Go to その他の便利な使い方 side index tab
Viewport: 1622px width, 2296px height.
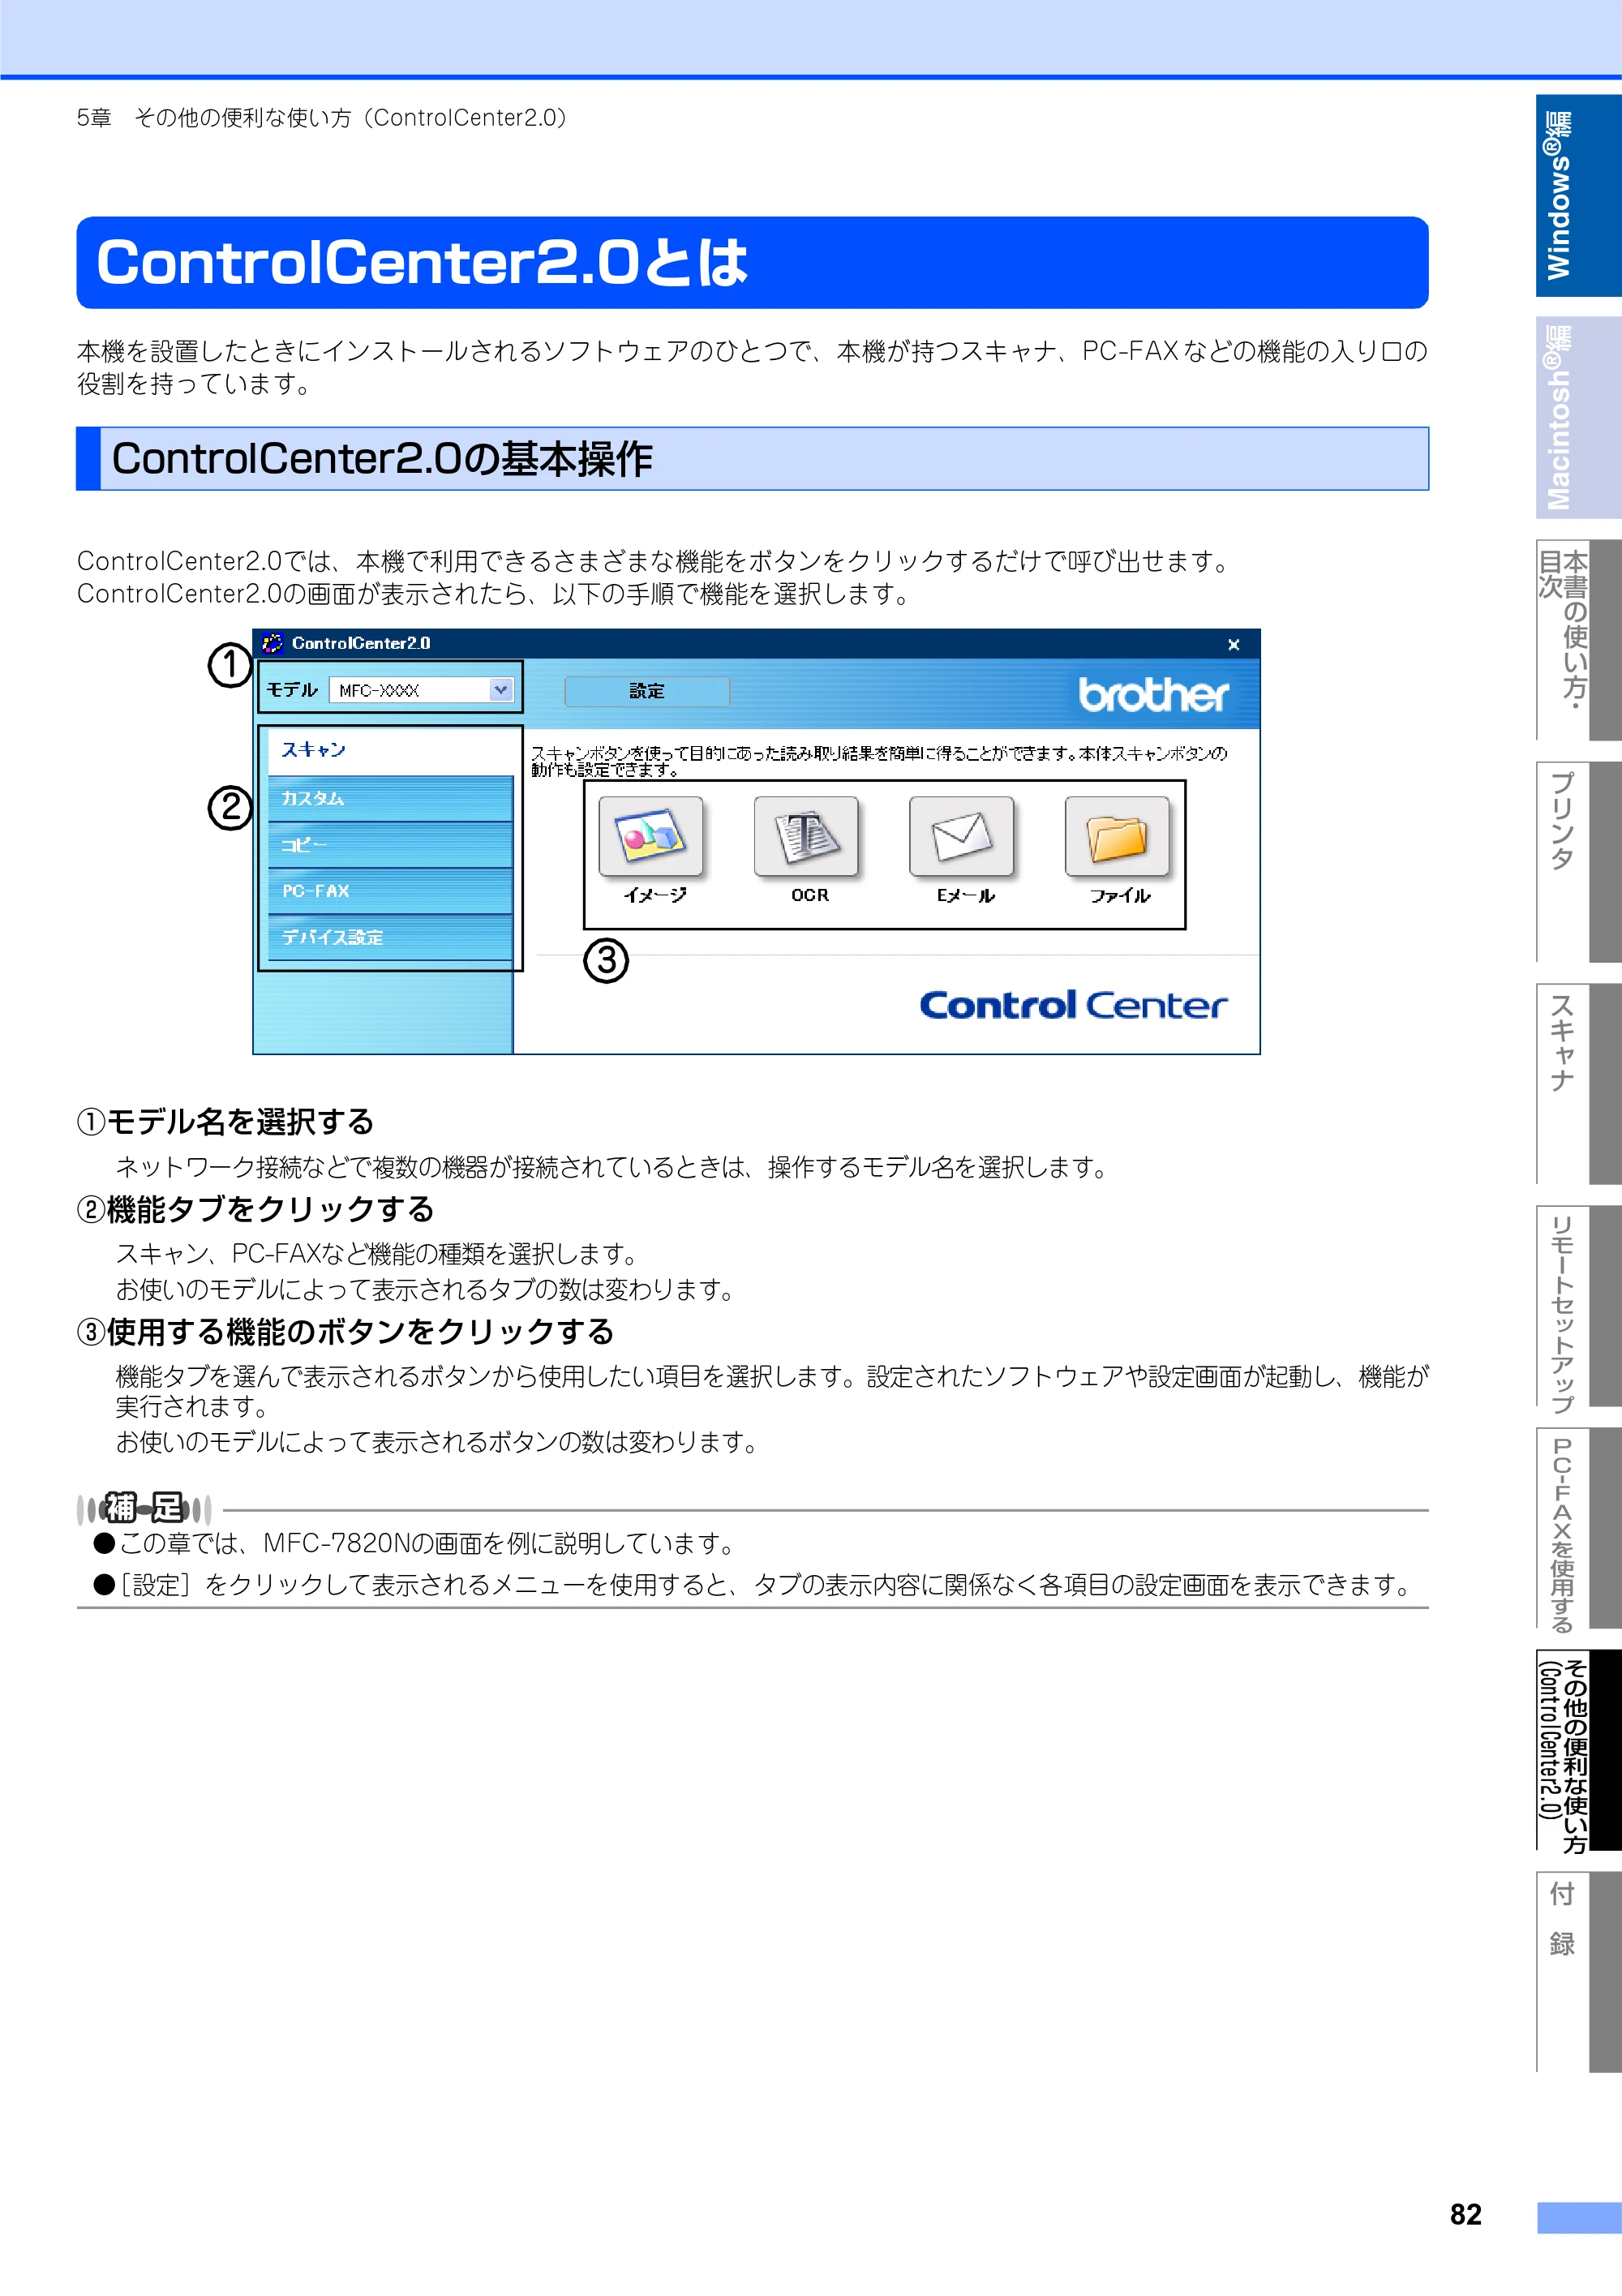(1578, 1750)
